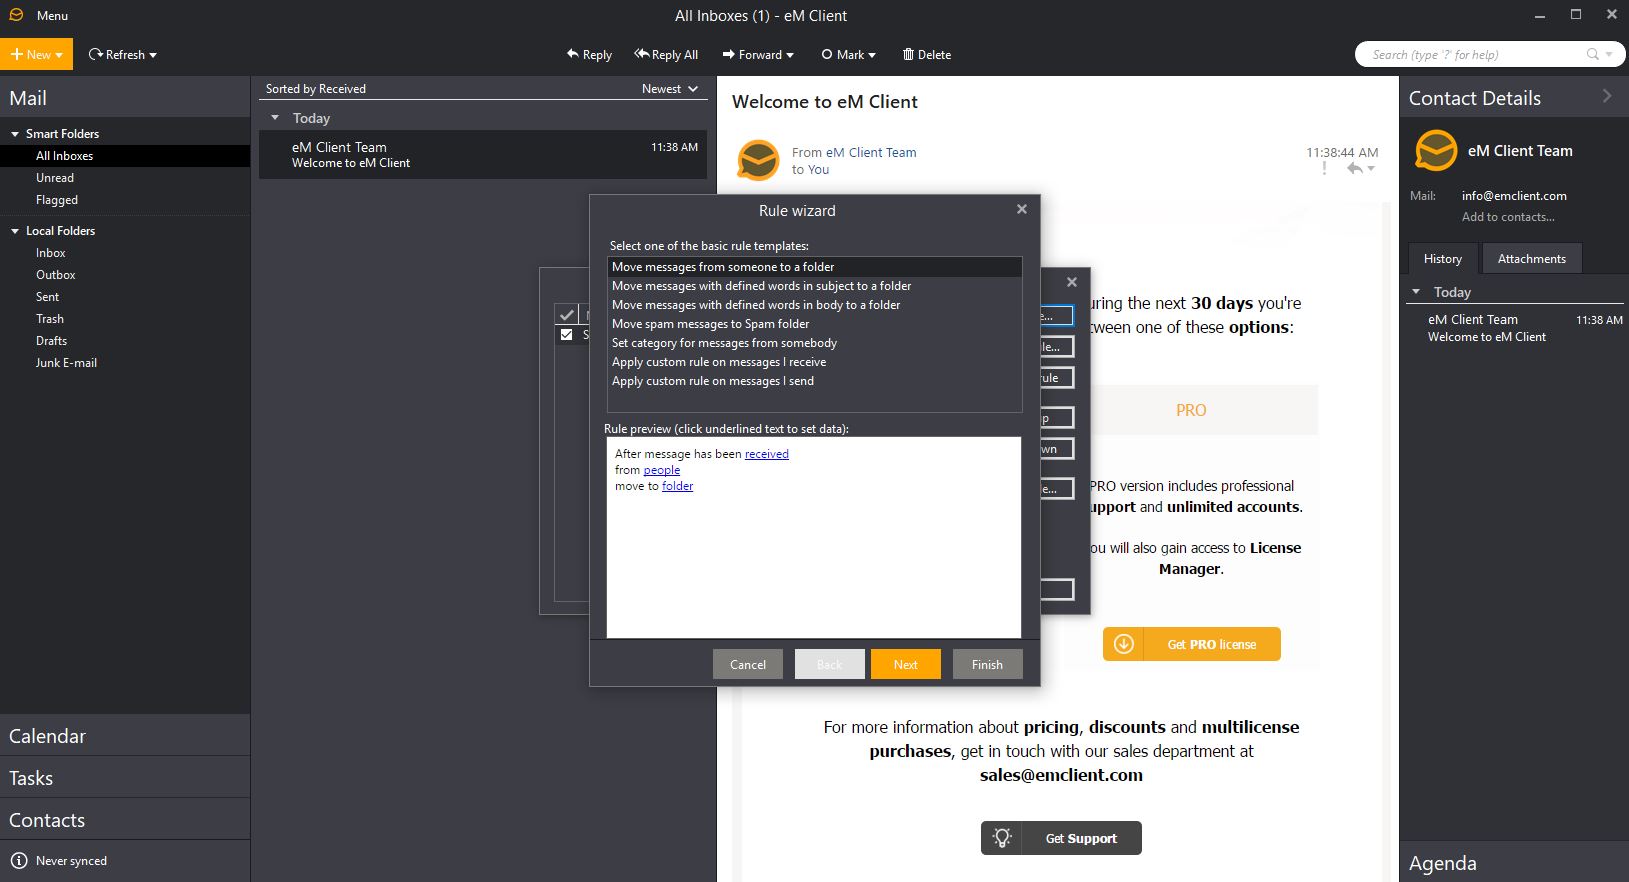Open the Outbox folder
The height and width of the screenshot is (882, 1629).
[125, 275]
